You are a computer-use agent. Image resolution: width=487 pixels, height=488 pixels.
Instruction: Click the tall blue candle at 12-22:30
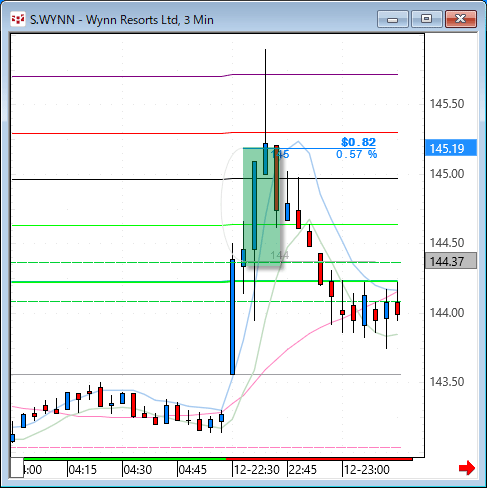click(x=232, y=317)
